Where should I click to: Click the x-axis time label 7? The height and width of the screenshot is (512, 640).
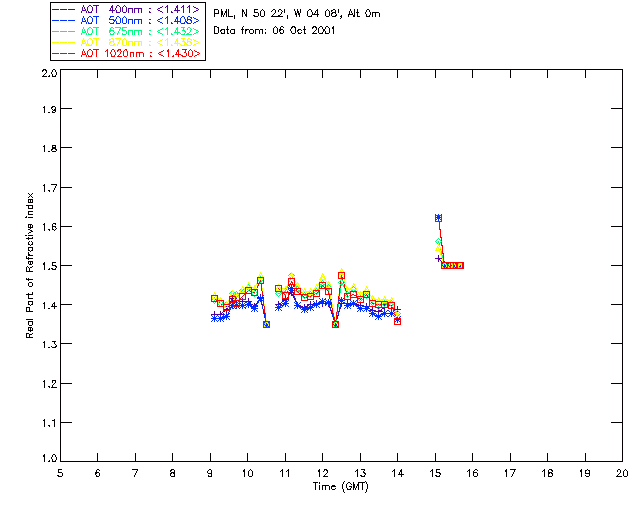pyautogui.click(x=135, y=473)
